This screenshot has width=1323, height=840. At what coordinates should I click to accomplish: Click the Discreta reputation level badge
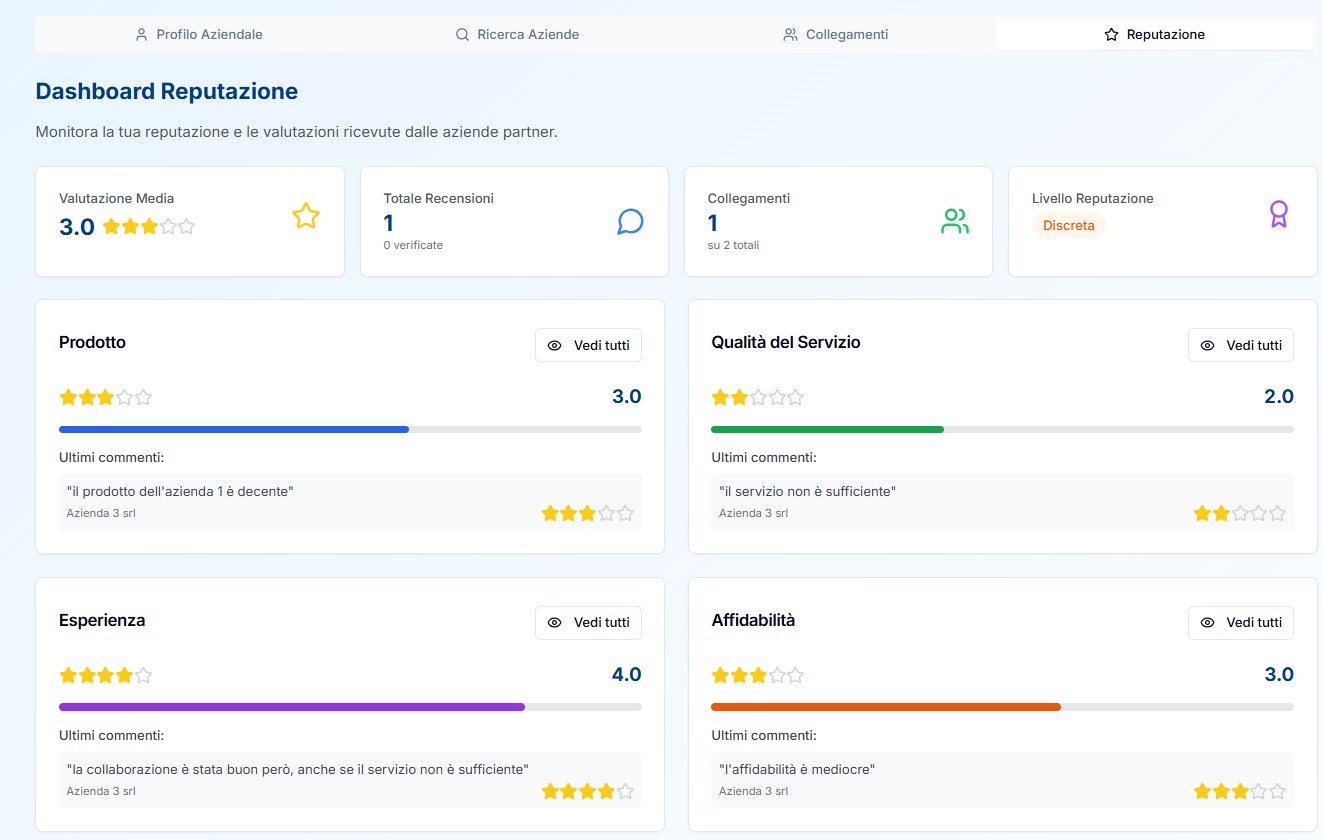(x=1068, y=225)
